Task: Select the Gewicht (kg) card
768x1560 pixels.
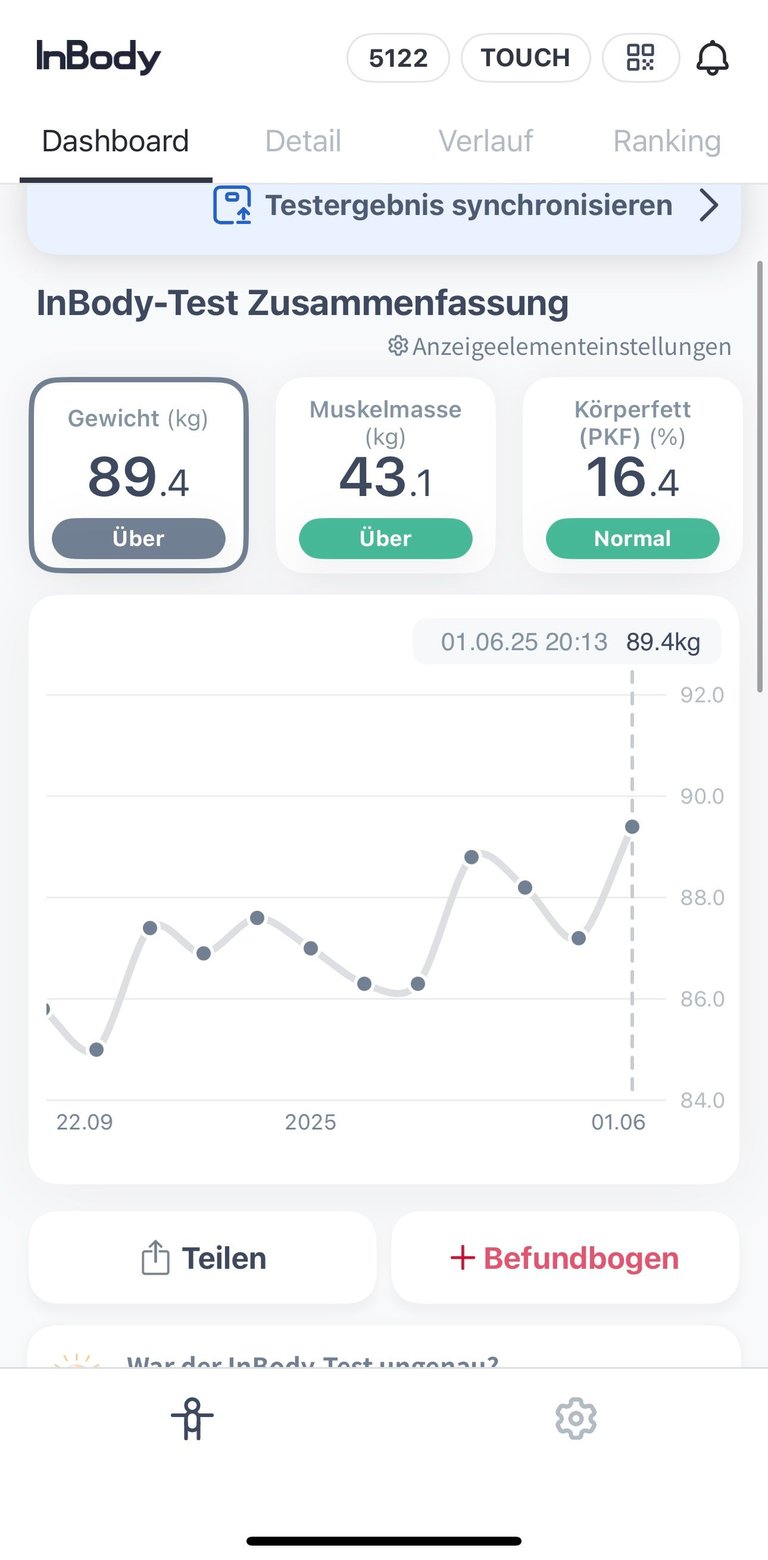Action: click(139, 475)
